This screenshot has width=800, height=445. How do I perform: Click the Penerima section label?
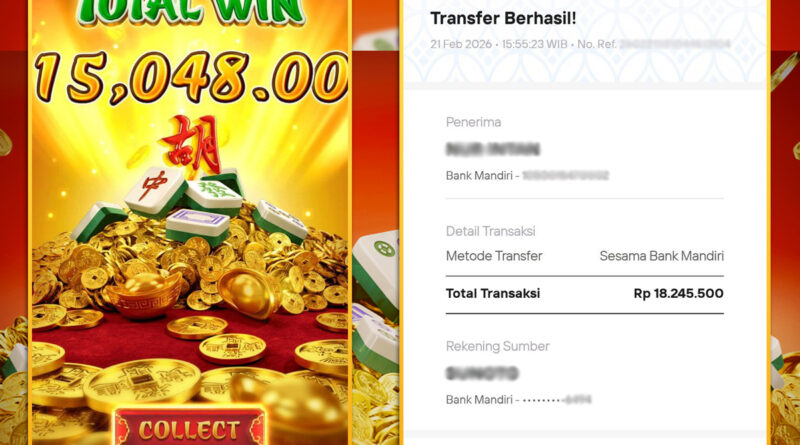click(x=473, y=122)
